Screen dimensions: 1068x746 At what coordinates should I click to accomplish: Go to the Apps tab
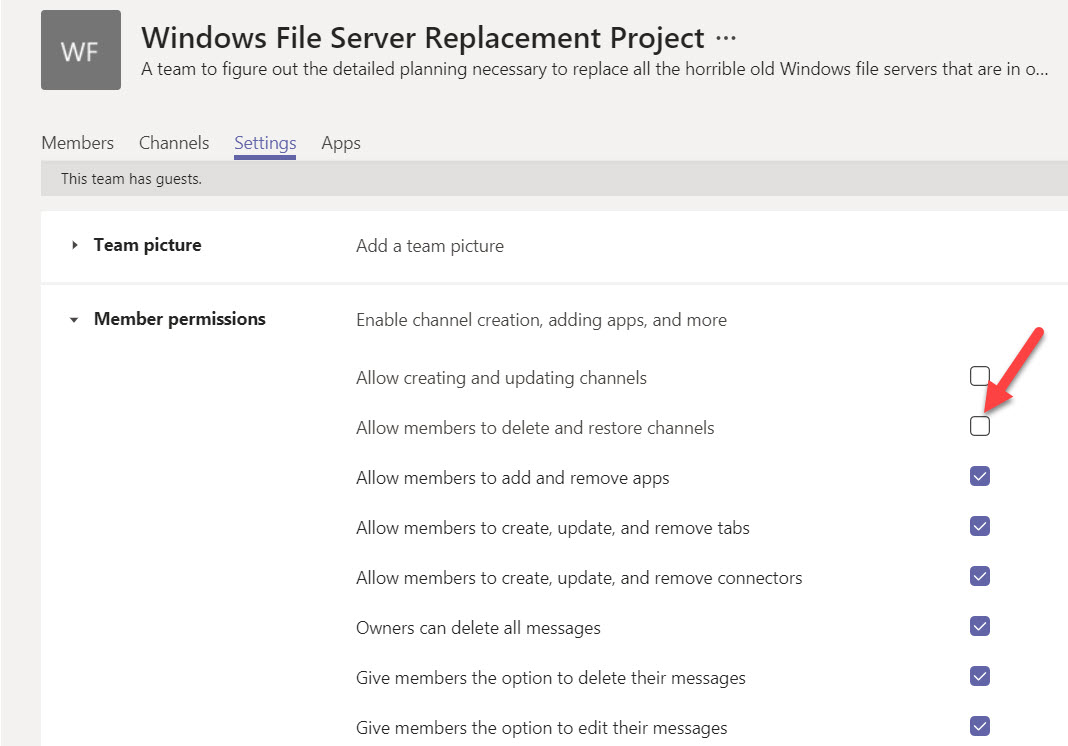click(x=341, y=143)
